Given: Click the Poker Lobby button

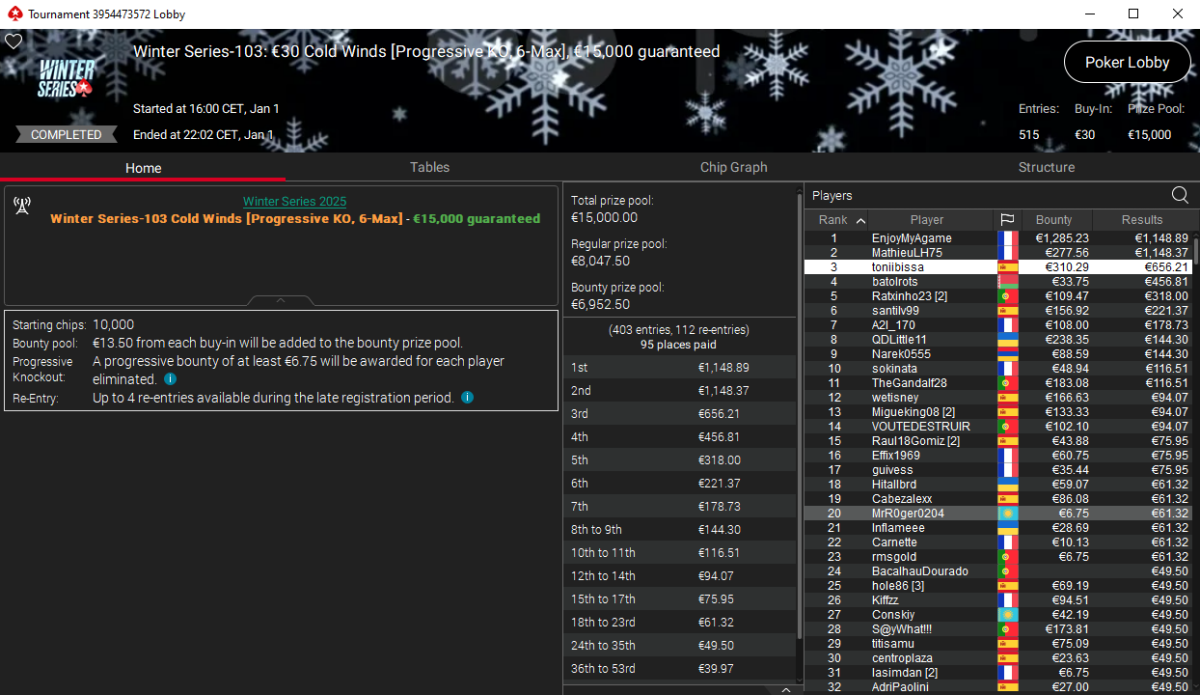Looking at the screenshot, I should [x=1127, y=62].
